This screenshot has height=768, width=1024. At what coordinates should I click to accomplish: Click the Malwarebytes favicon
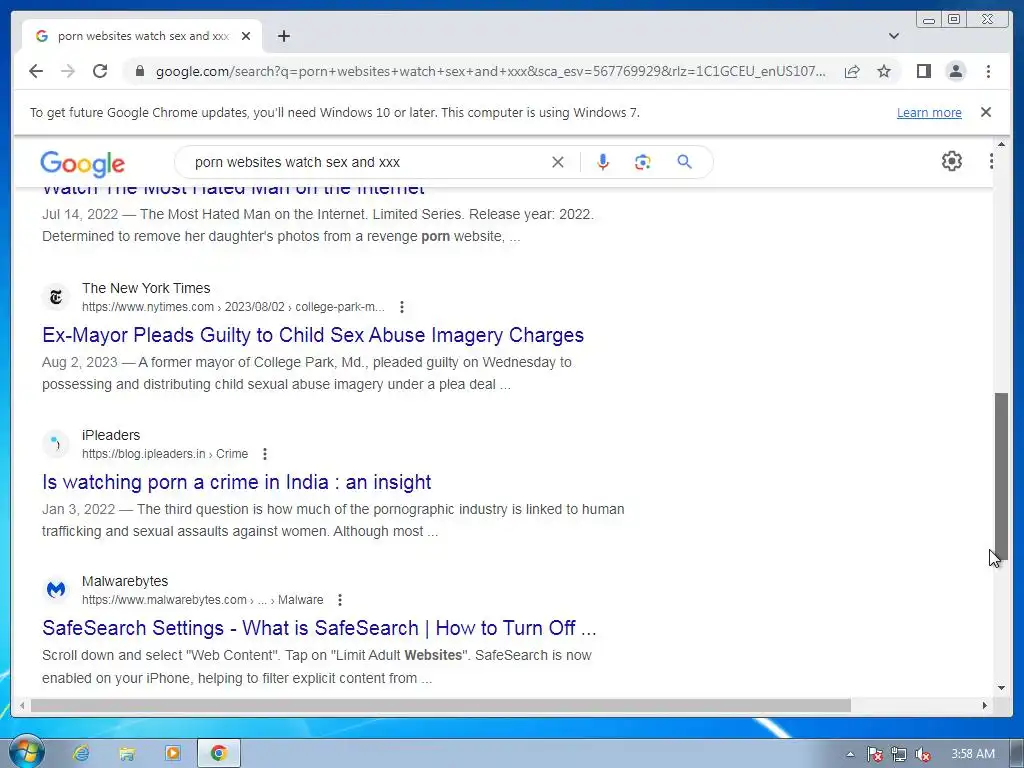pos(56,590)
